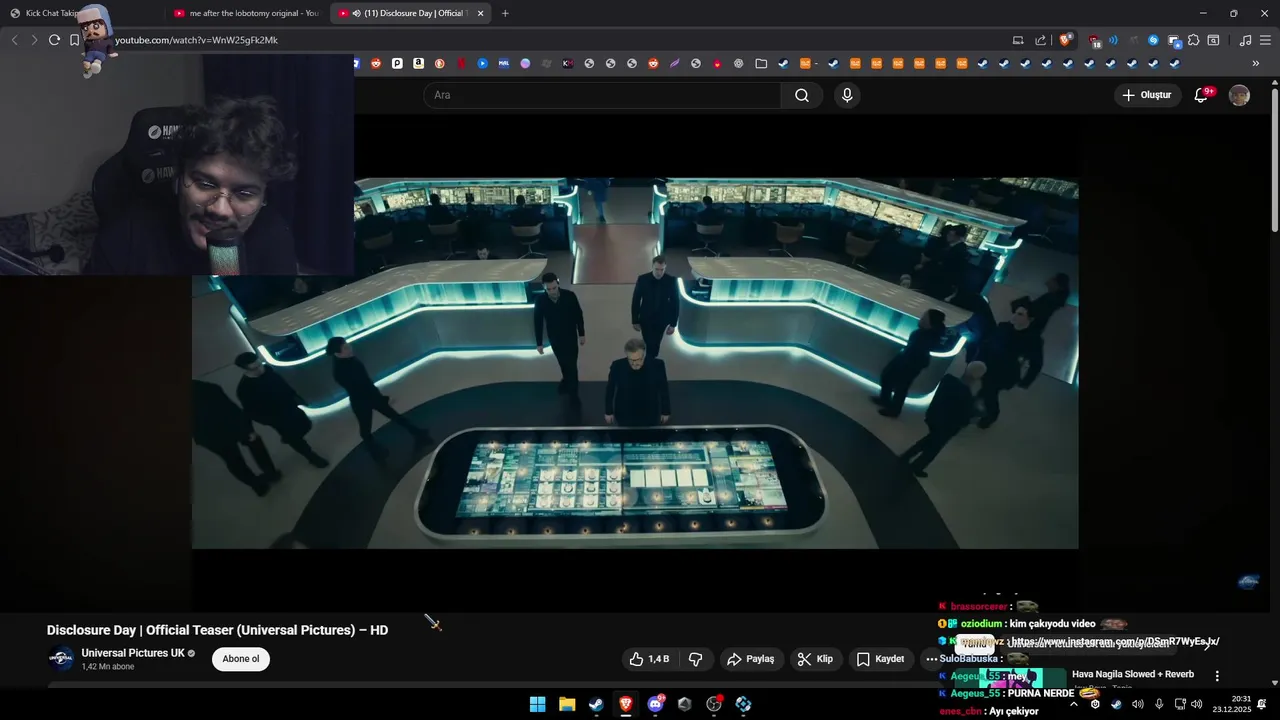
Task: Open the three-dot more actions button
Action: click(x=931, y=659)
